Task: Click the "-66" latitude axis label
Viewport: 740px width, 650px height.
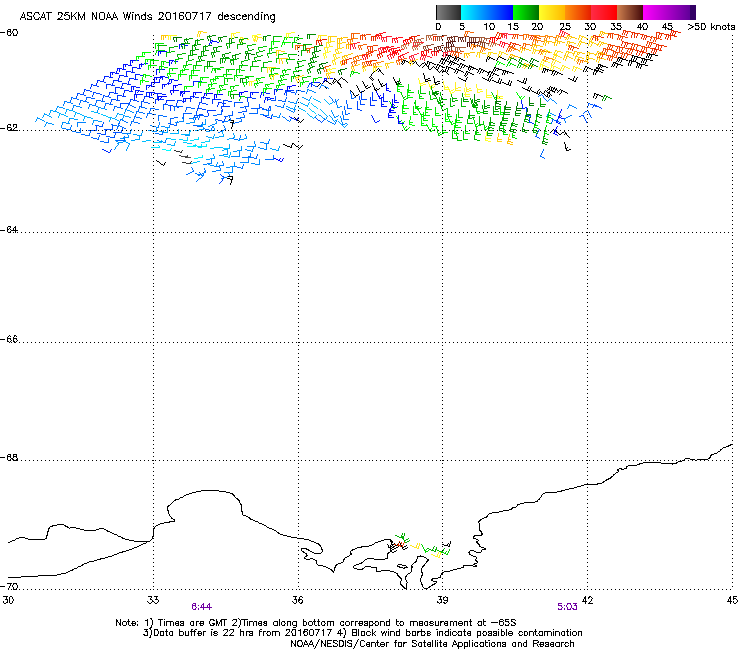Action: [9, 340]
